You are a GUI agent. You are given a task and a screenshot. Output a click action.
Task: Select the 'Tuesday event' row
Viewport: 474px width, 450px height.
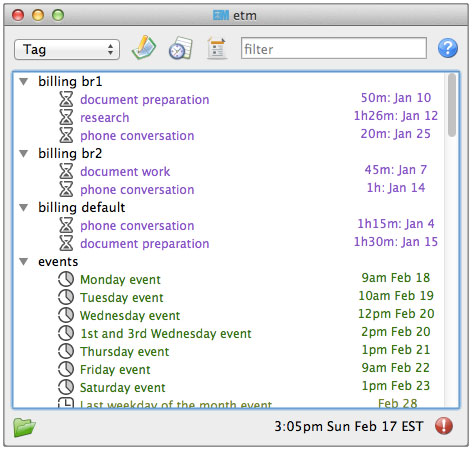pos(122,298)
